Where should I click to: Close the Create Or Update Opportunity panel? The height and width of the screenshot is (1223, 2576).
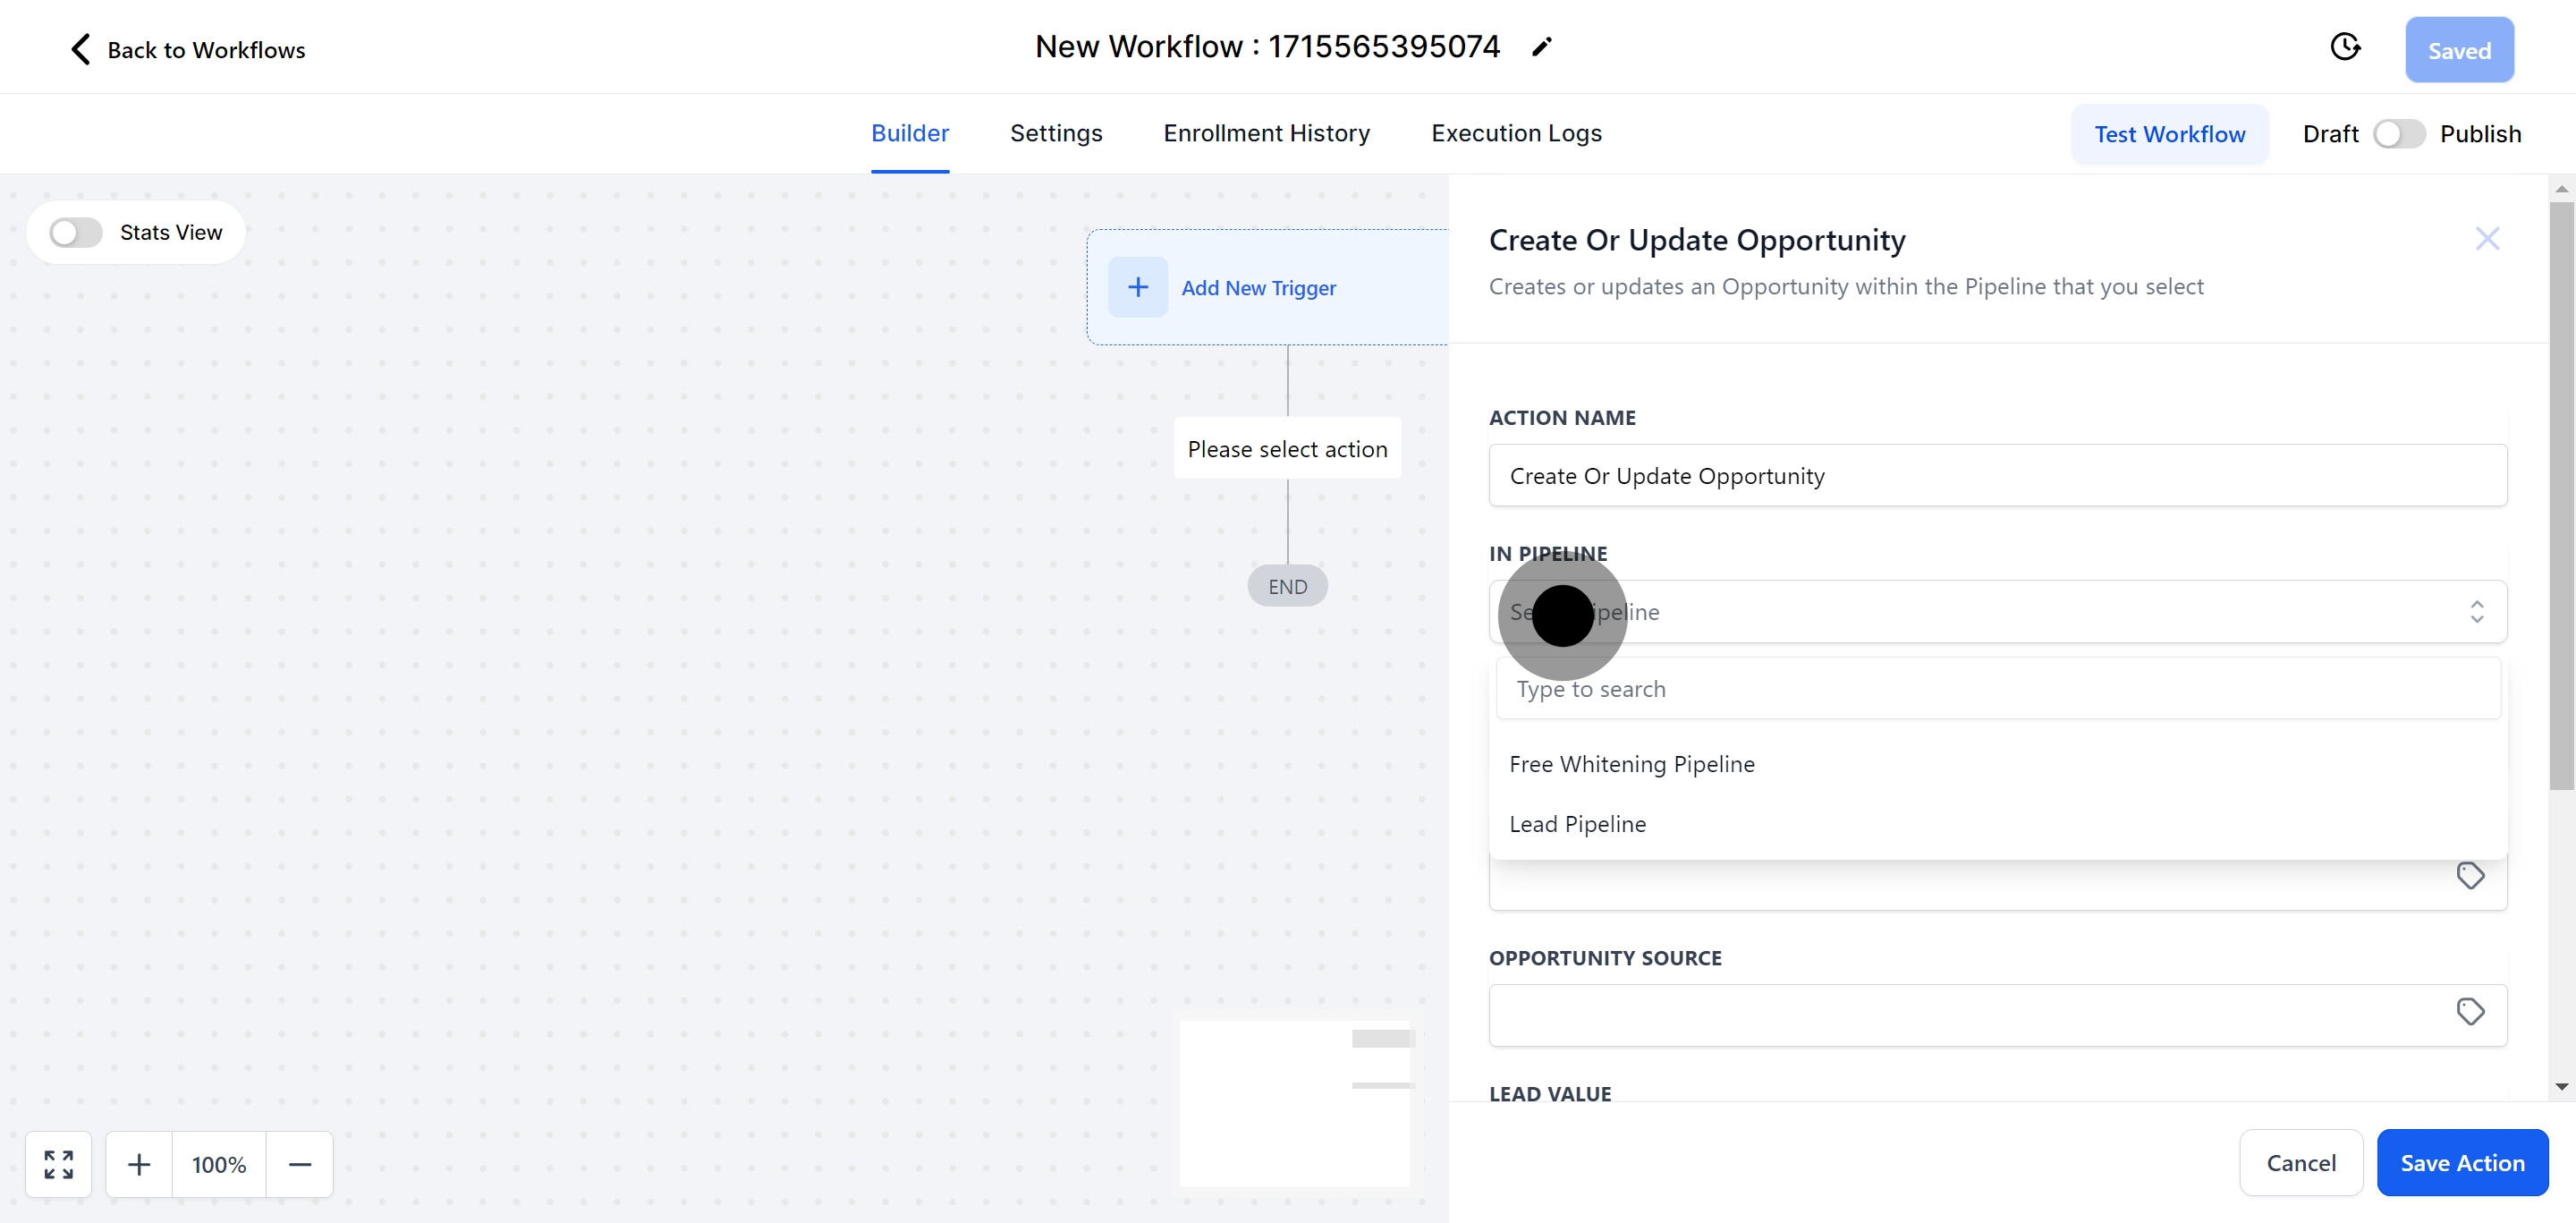click(2488, 239)
